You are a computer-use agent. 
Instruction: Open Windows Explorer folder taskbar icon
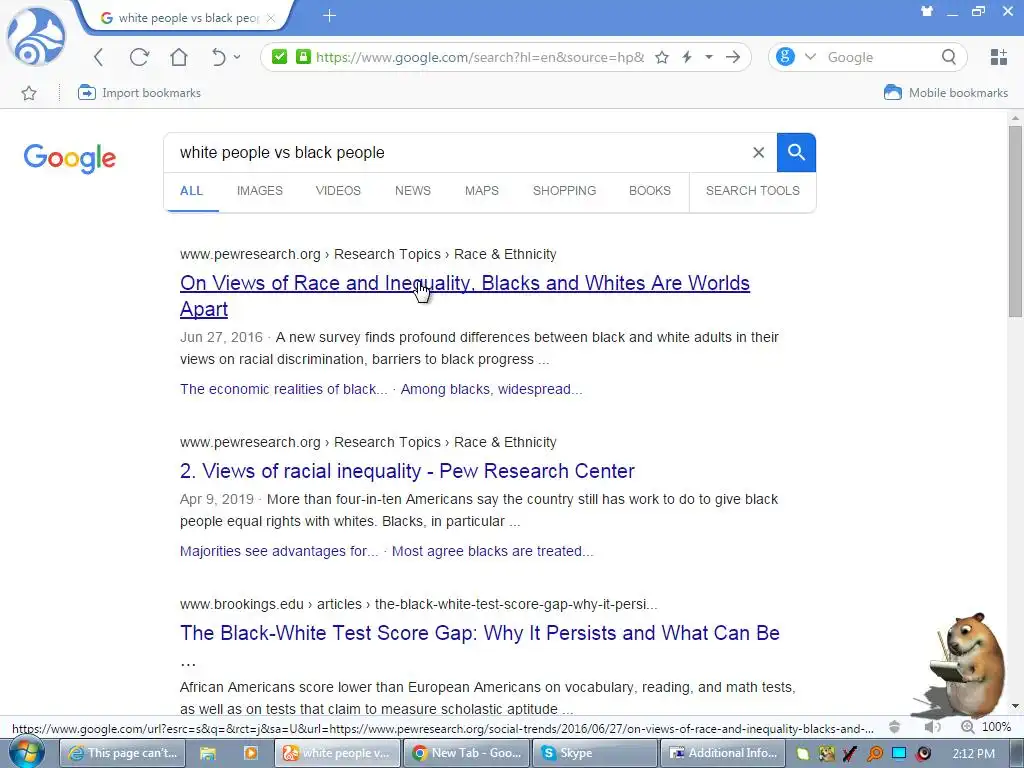pyautogui.click(x=208, y=753)
